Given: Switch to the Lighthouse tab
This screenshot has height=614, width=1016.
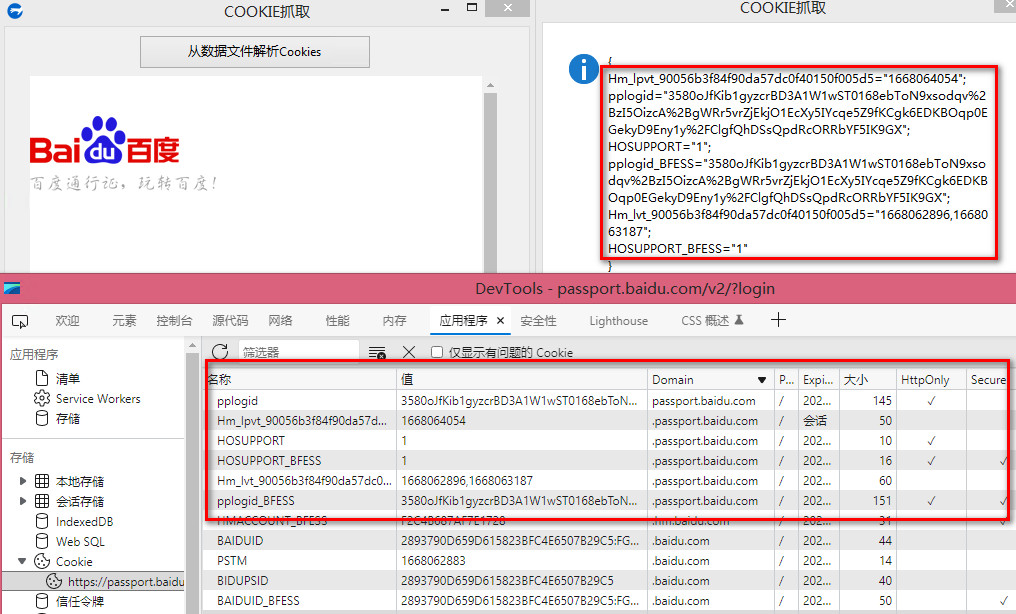Looking at the screenshot, I should pos(619,321).
